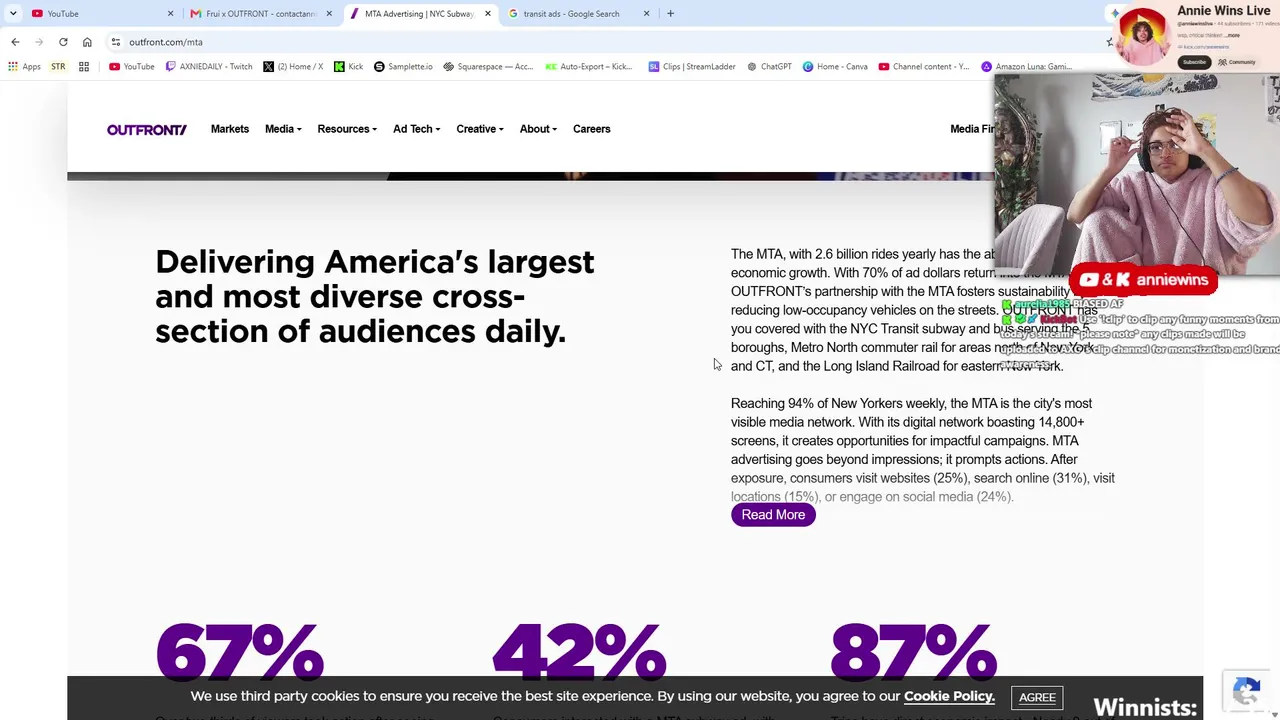Screen dimensions: 1280x720
Task: Click the Gemini sparkle icon near tab strip
Action: click(x=1115, y=13)
